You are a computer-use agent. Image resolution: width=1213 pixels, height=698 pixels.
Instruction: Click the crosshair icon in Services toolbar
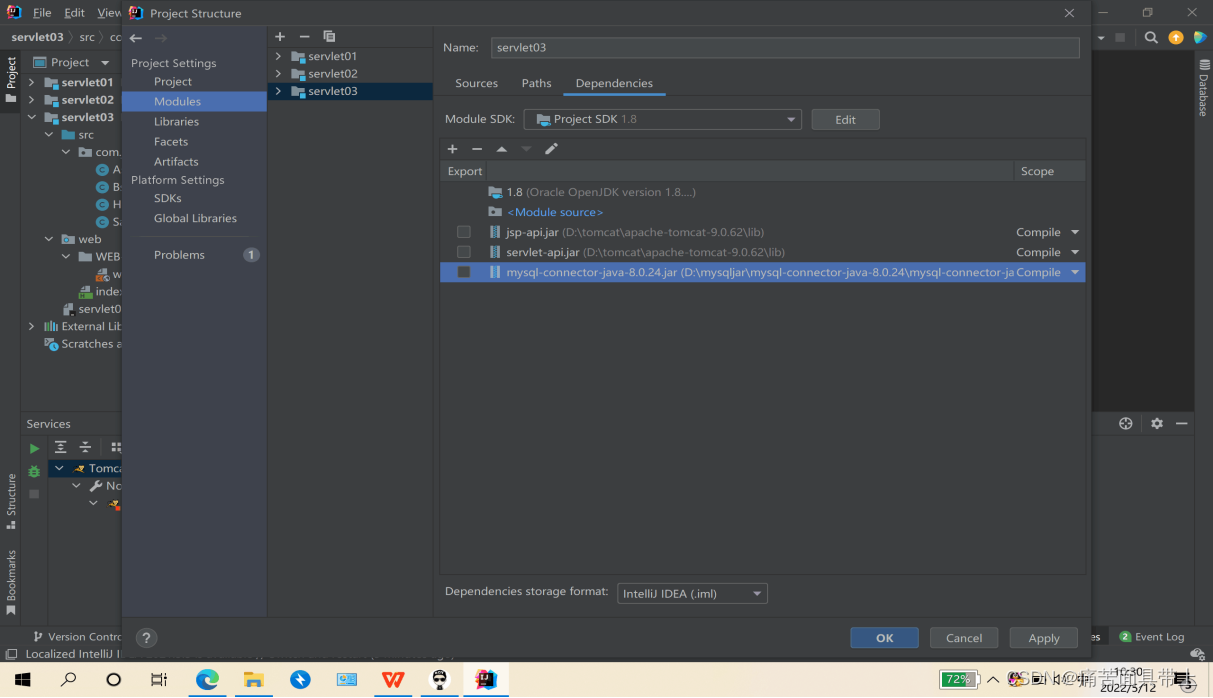point(1126,424)
